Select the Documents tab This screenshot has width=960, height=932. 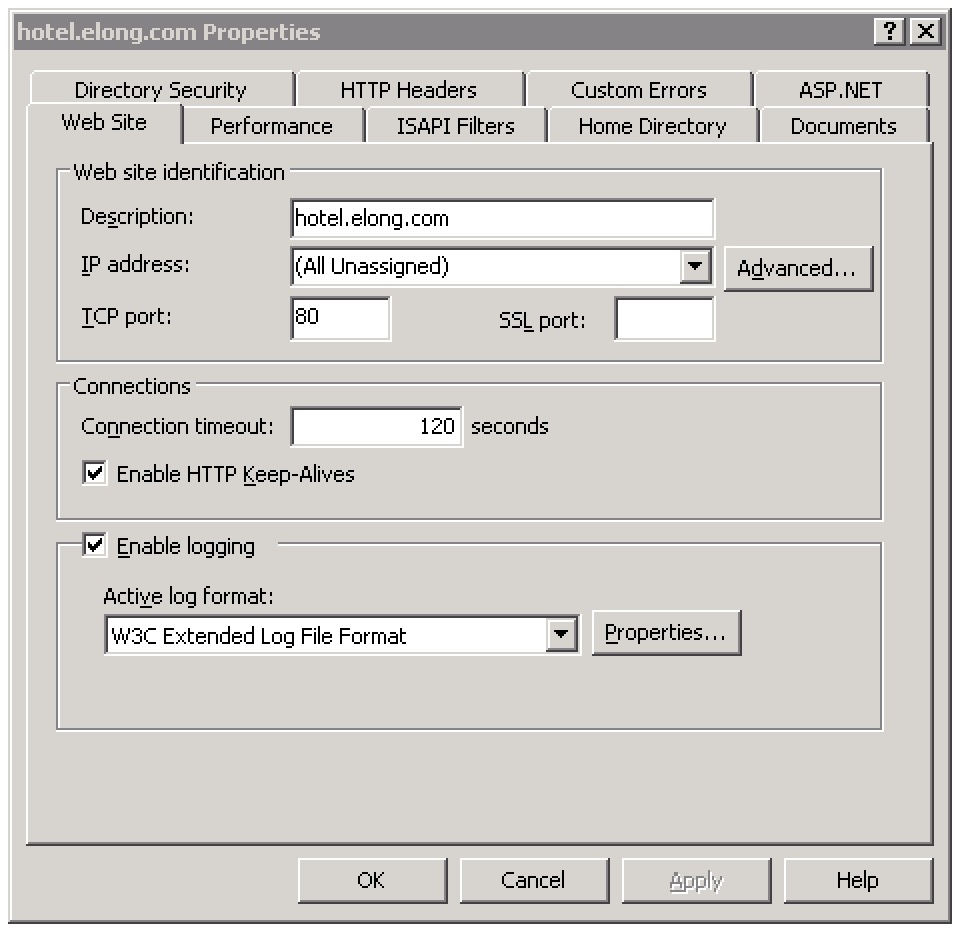tap(843, 127)
